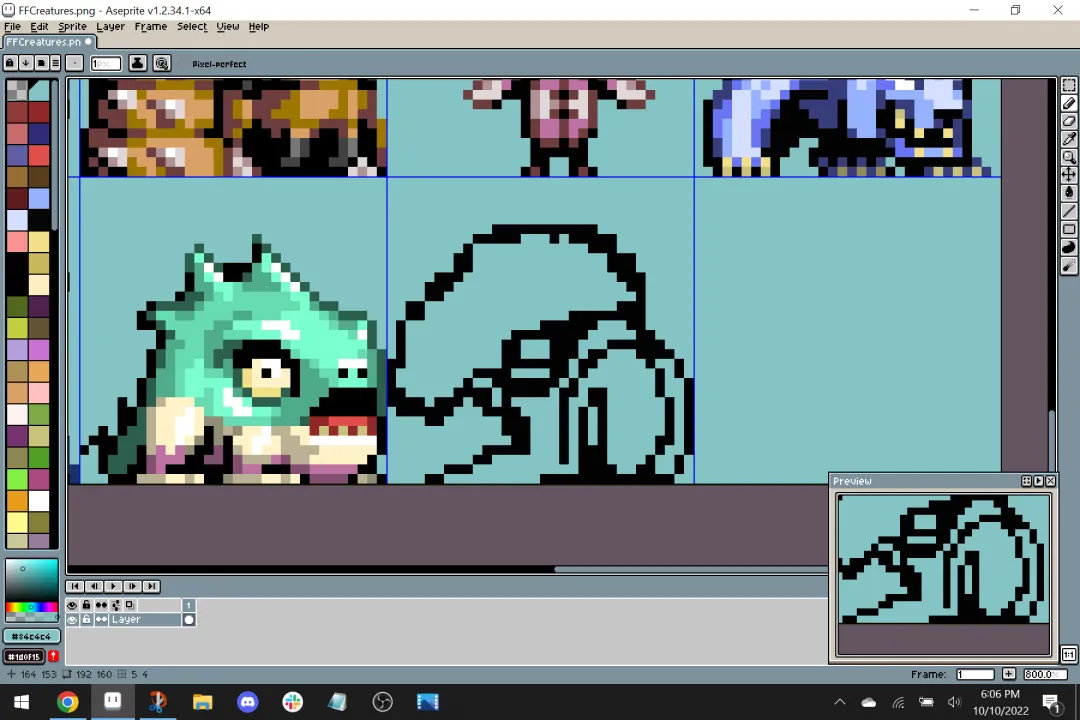Choose the Paint Bucket tool
The width and height of the screenshot is (1080, 720).
[1068, 193]
